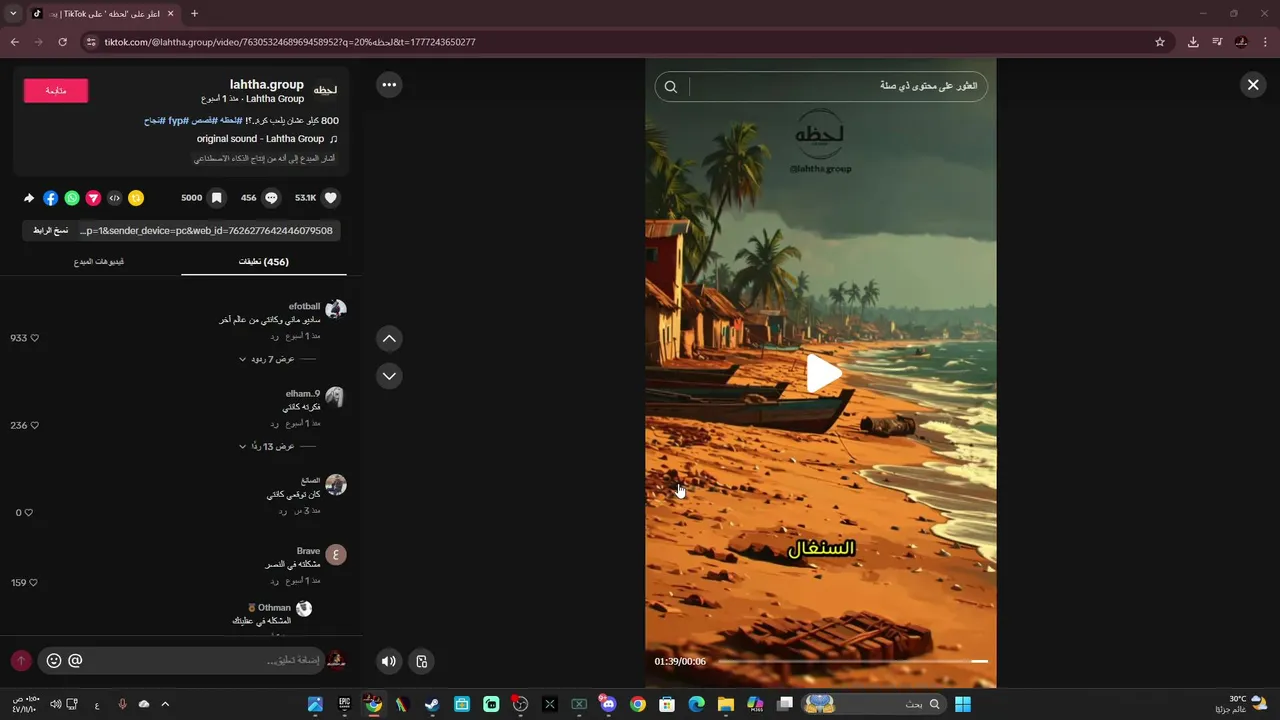Screen dimensions: 1280x720
Task: Open the lahtha.group profile name
Action: click(267, 84)
